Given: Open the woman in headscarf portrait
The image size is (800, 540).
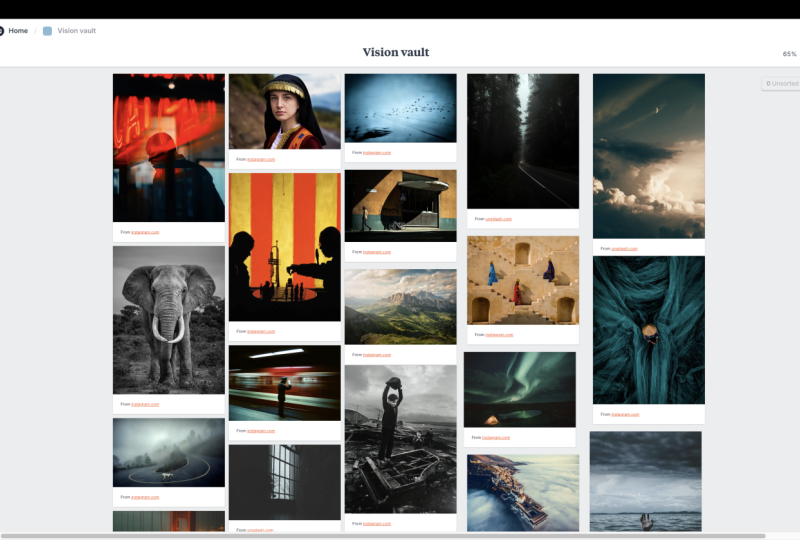Looking at the screenshot, I should 285,111.
